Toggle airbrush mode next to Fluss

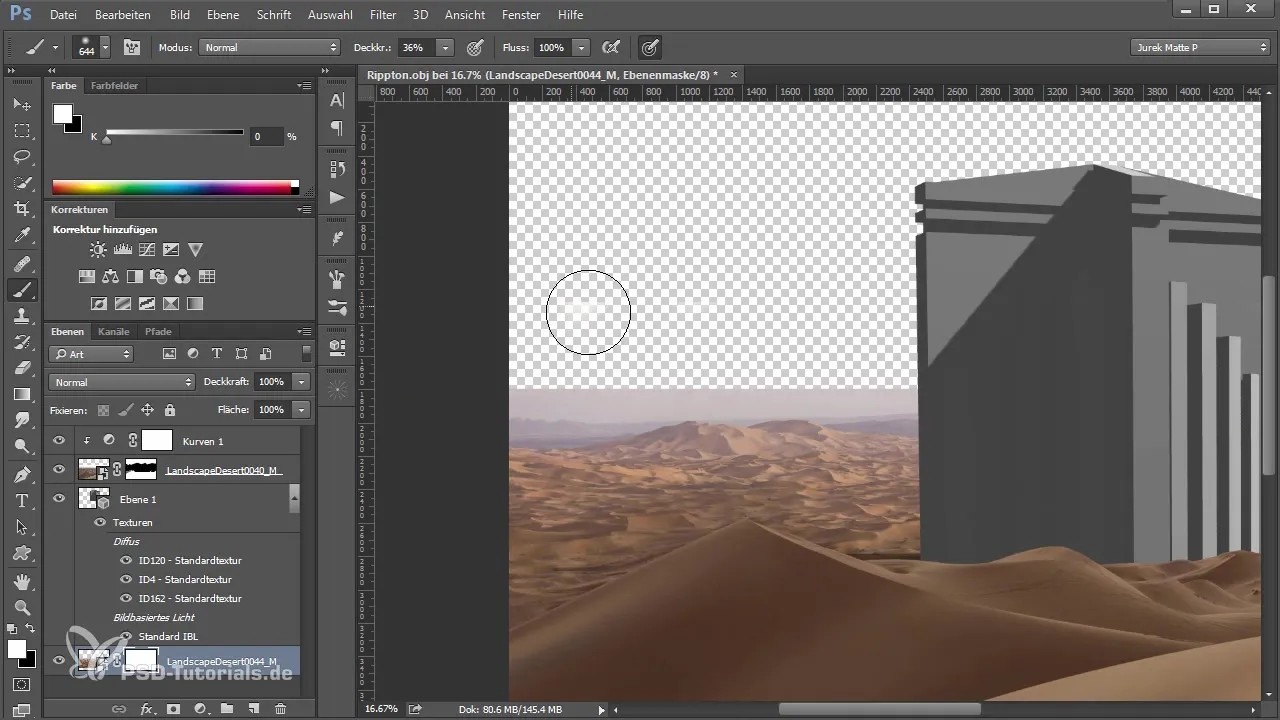point(610,47)
